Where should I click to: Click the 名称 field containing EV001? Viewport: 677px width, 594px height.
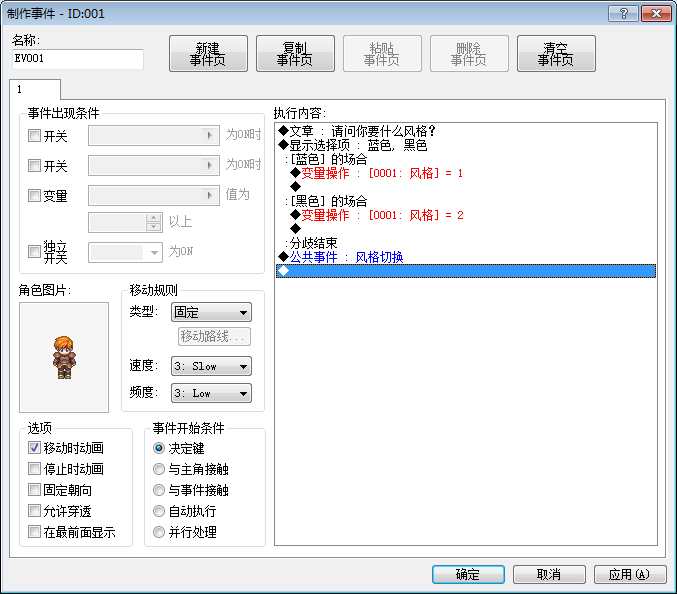point(78,59)
